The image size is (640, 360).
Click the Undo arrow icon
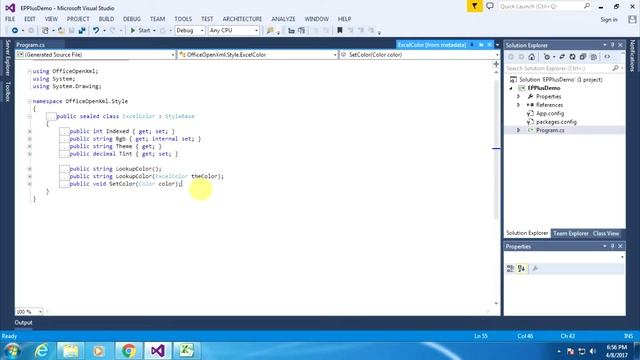point(96,30)
